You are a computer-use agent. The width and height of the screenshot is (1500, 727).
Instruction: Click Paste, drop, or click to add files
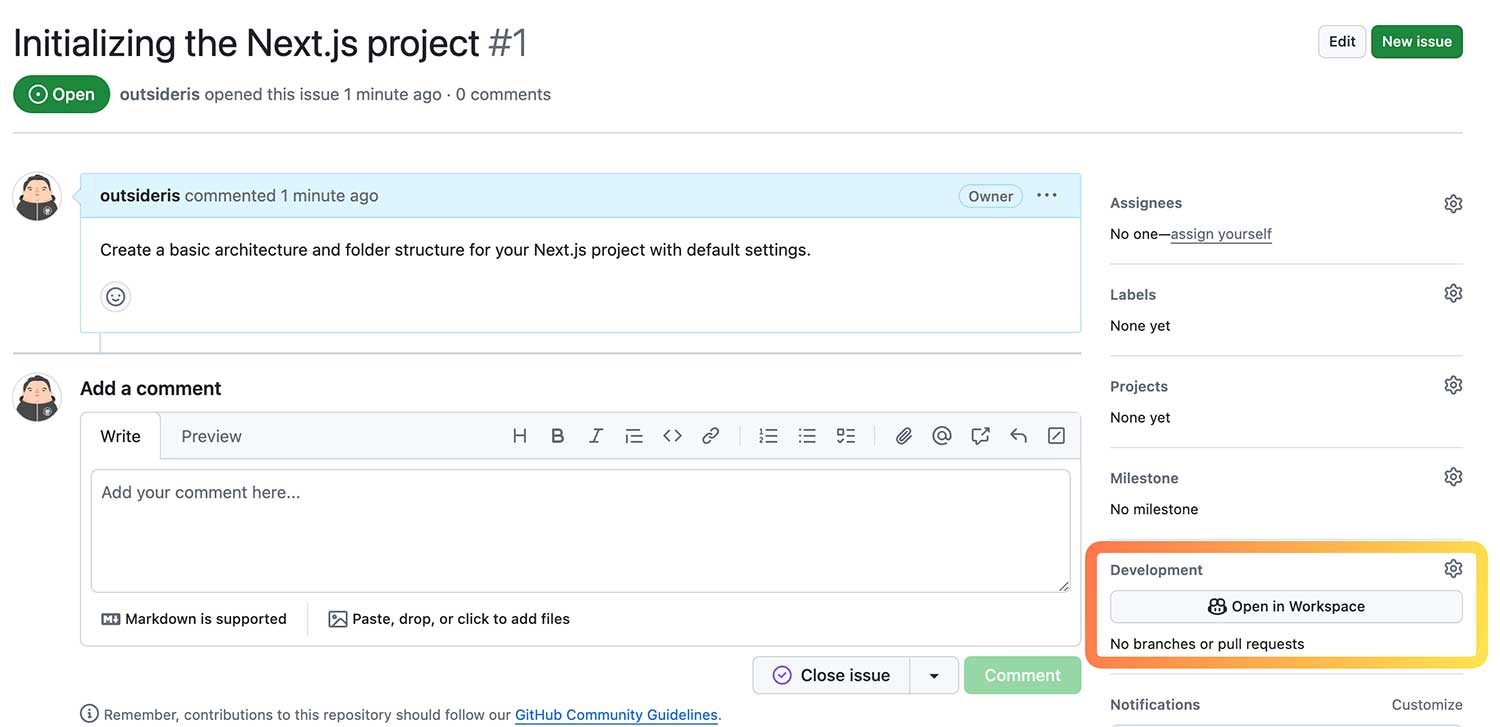(449, 619)
